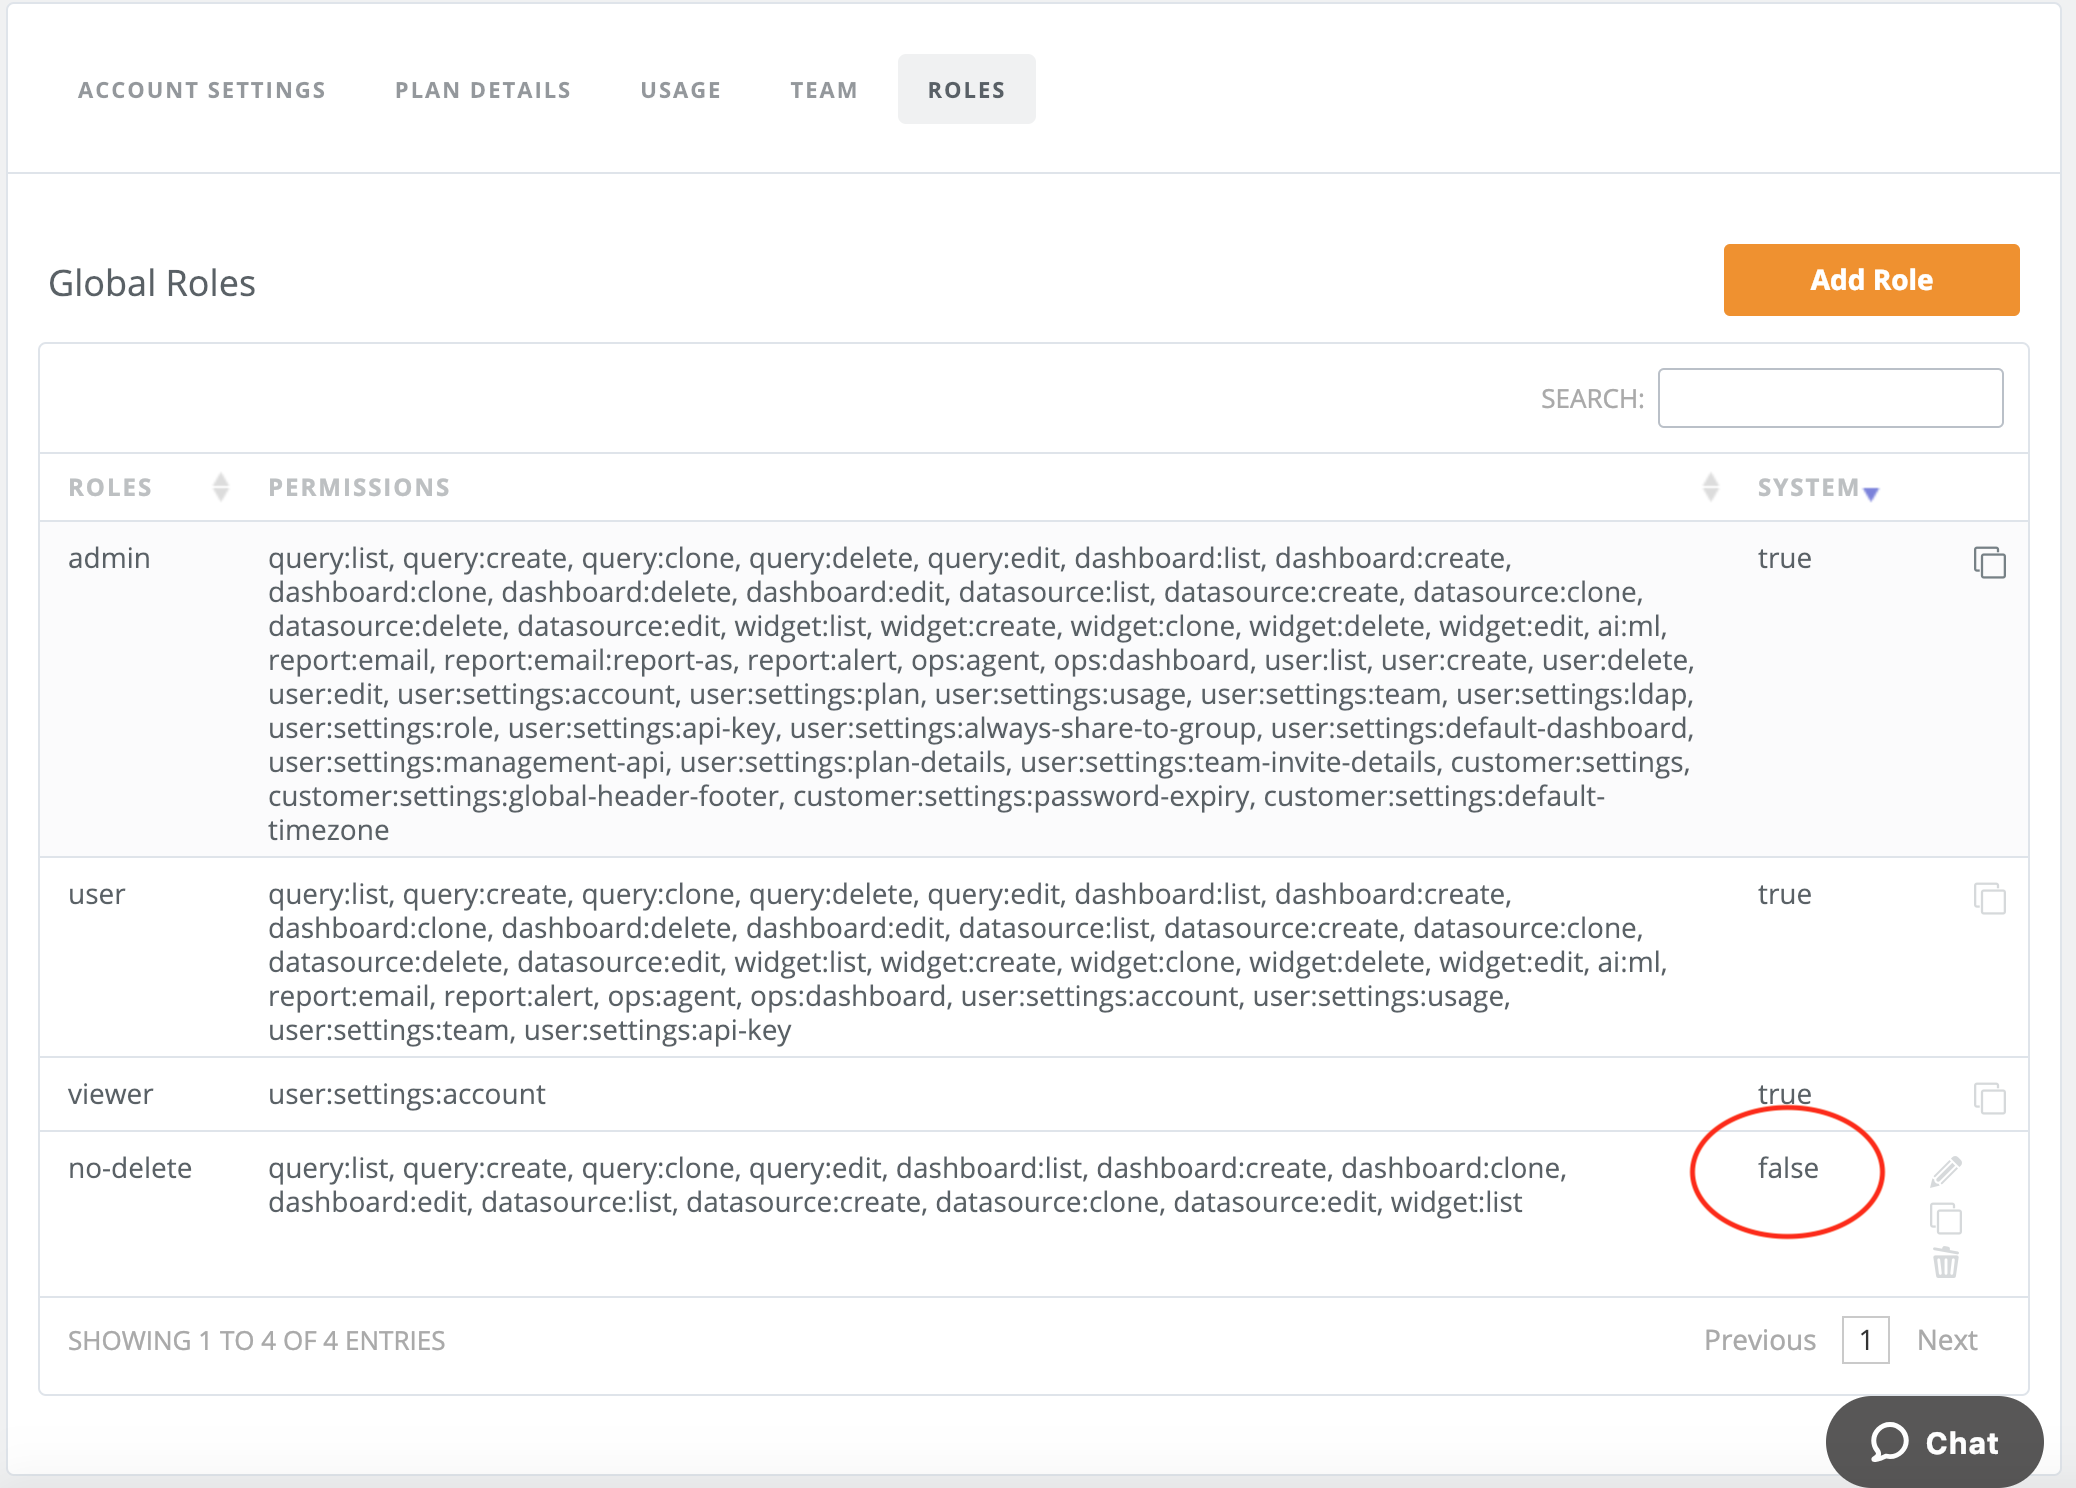
Task: Clone the viewer role via copy icon
Action: tap(1989, 1098)
